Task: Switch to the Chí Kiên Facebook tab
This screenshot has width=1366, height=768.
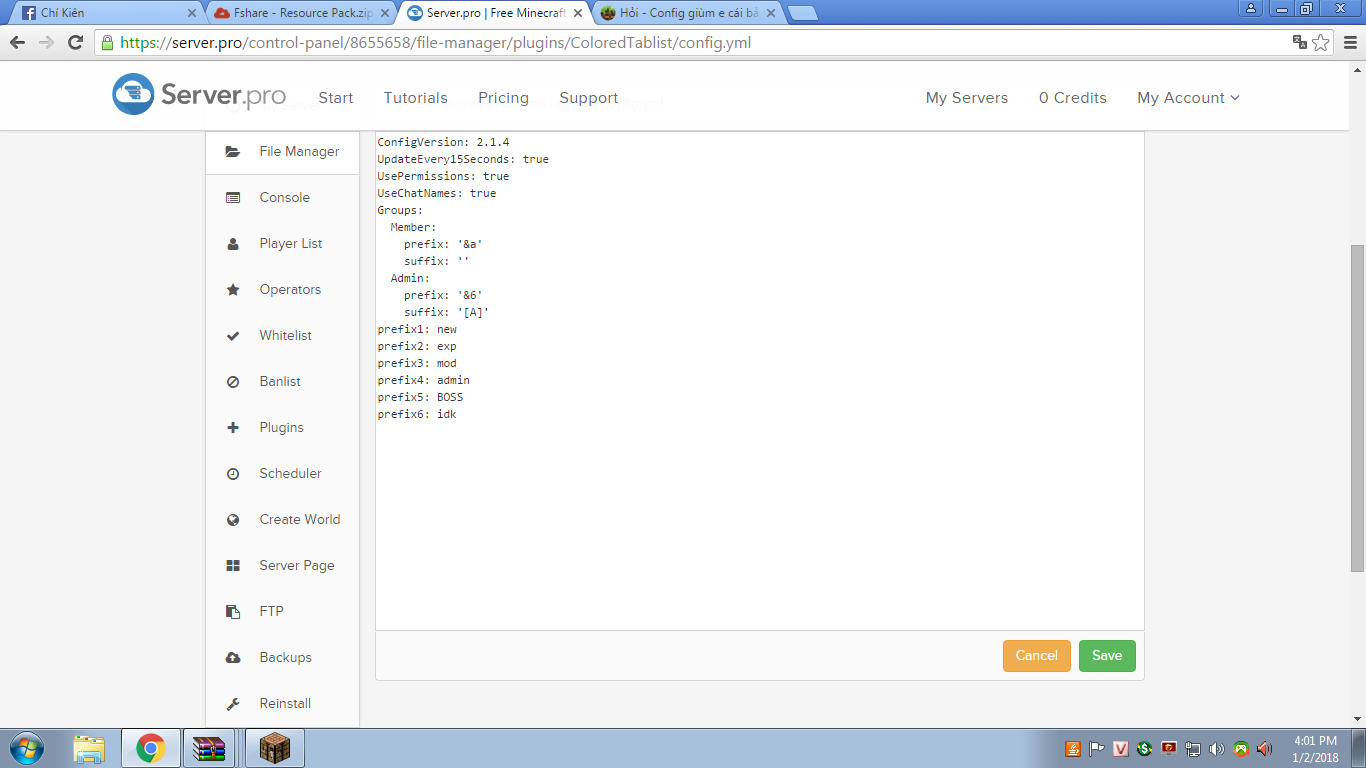Action: [106, 13]
